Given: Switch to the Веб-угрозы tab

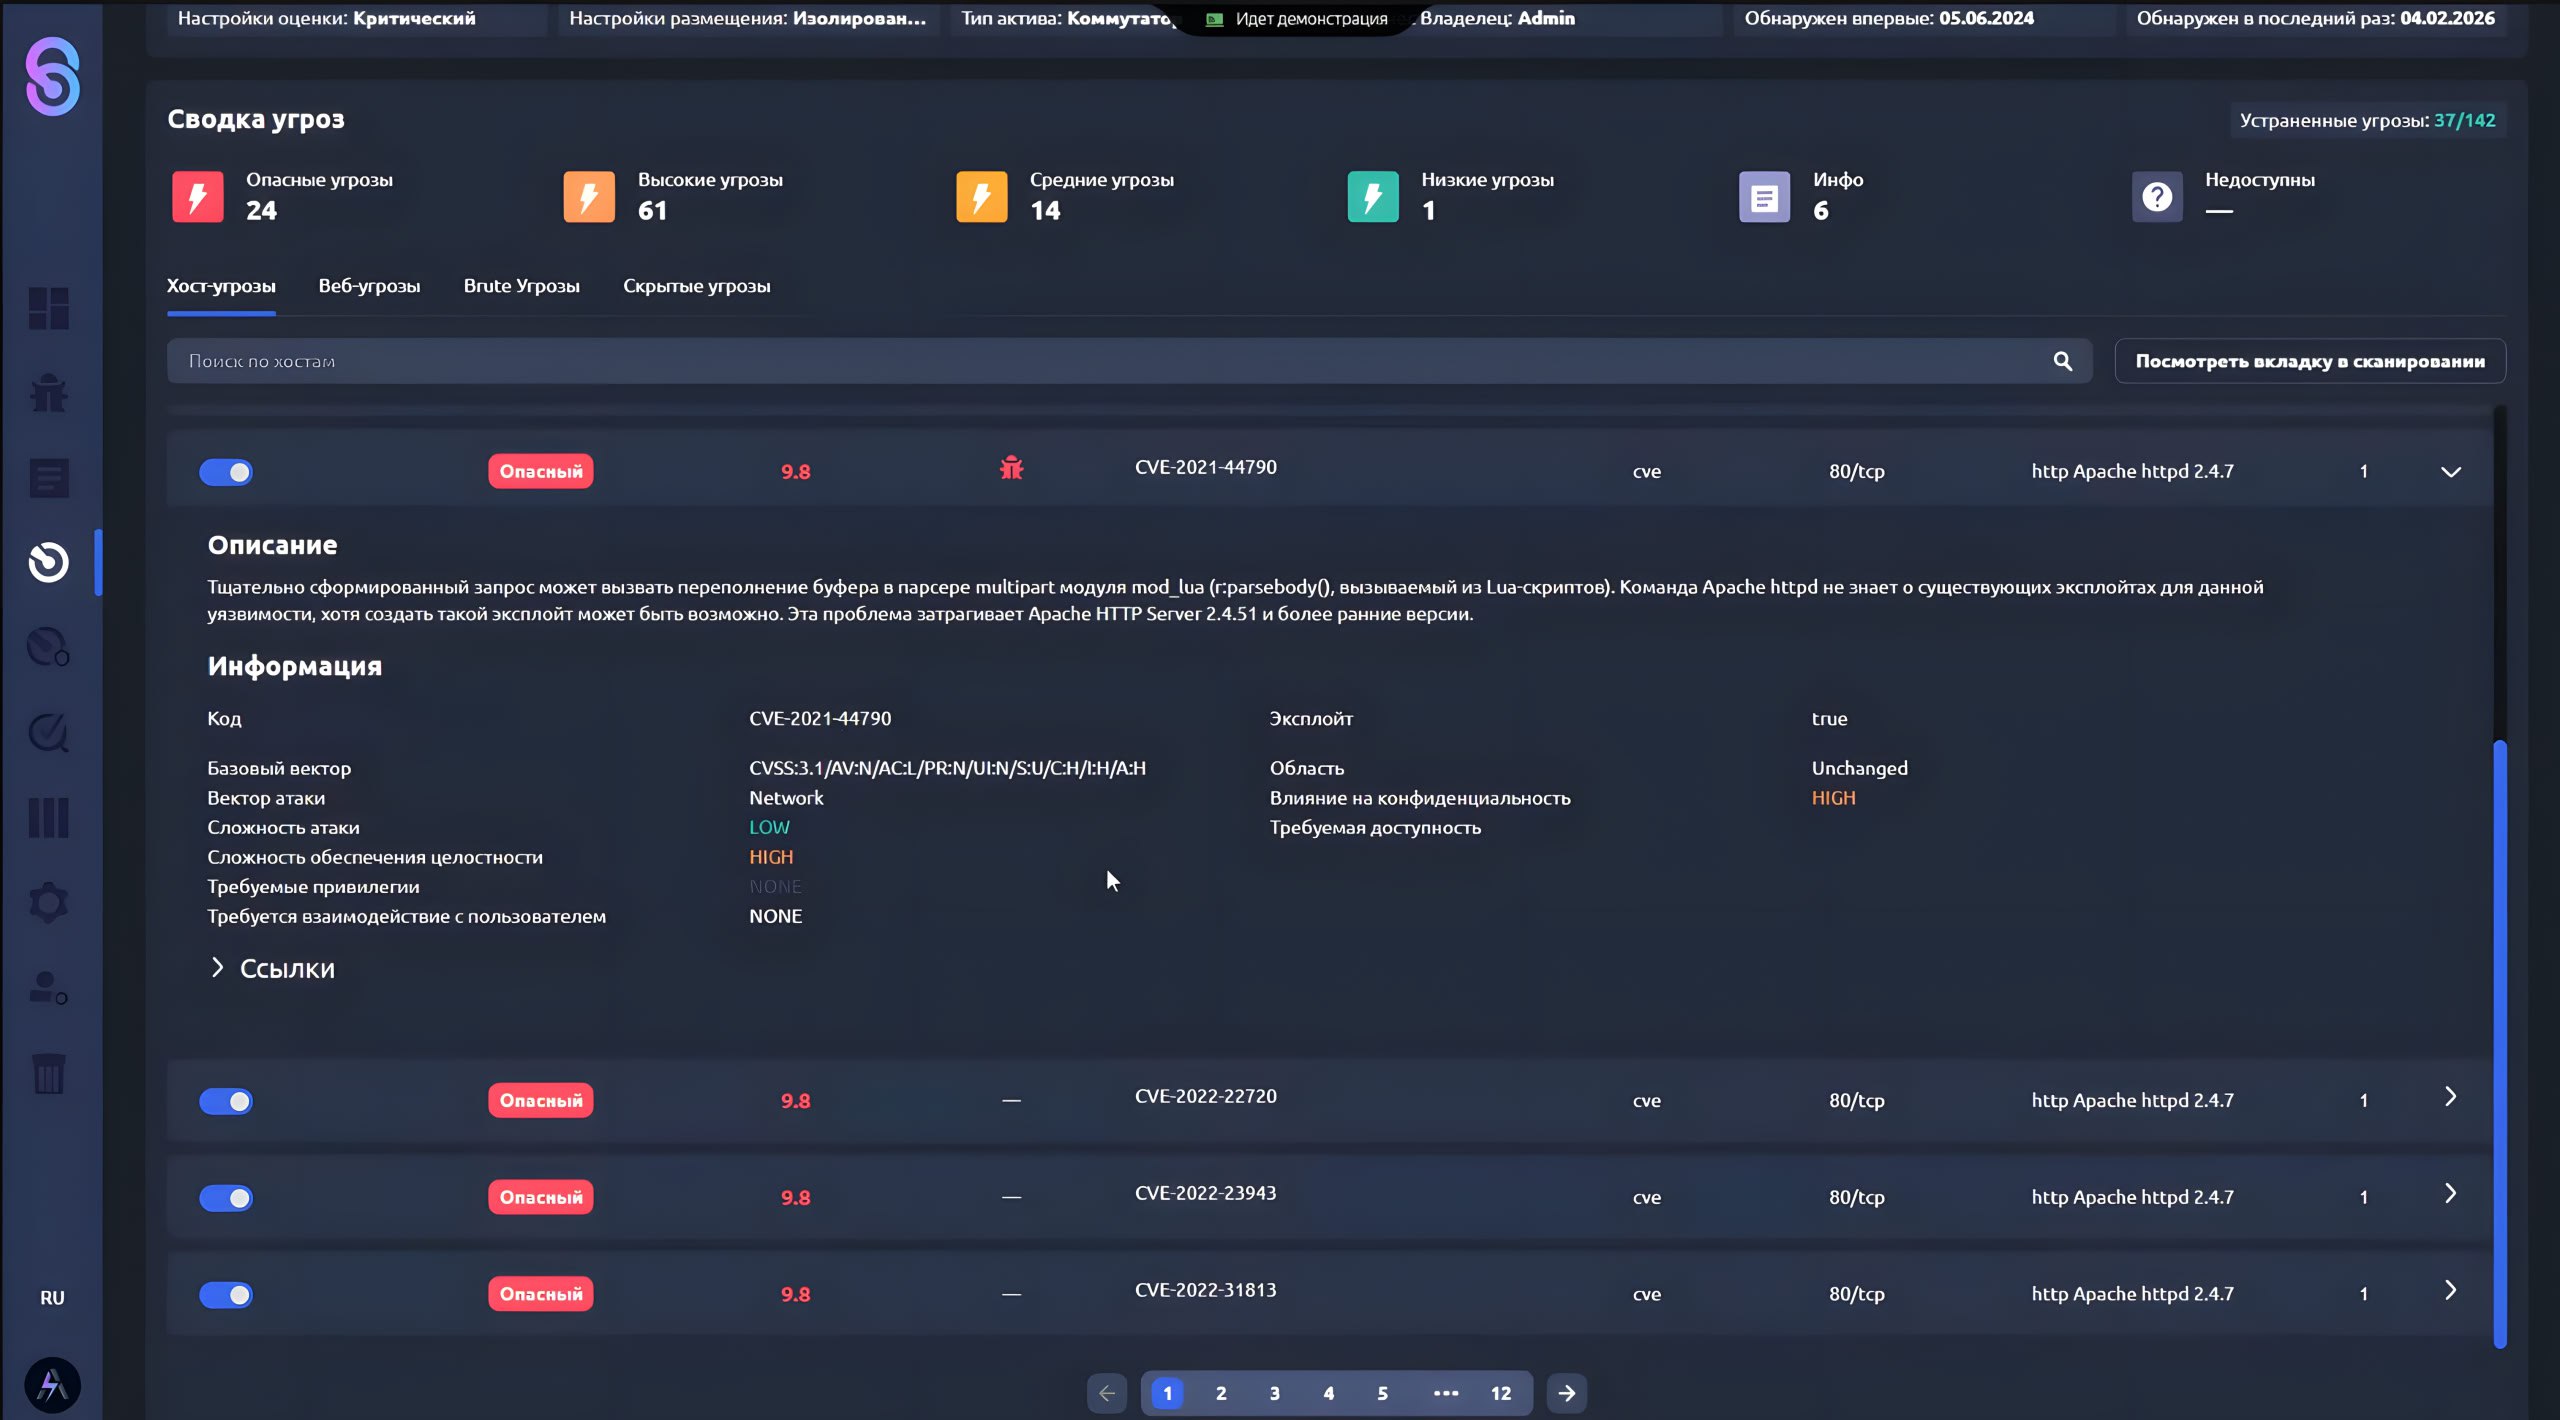Looking at the screenshot, I should click(x=369, y=286).
